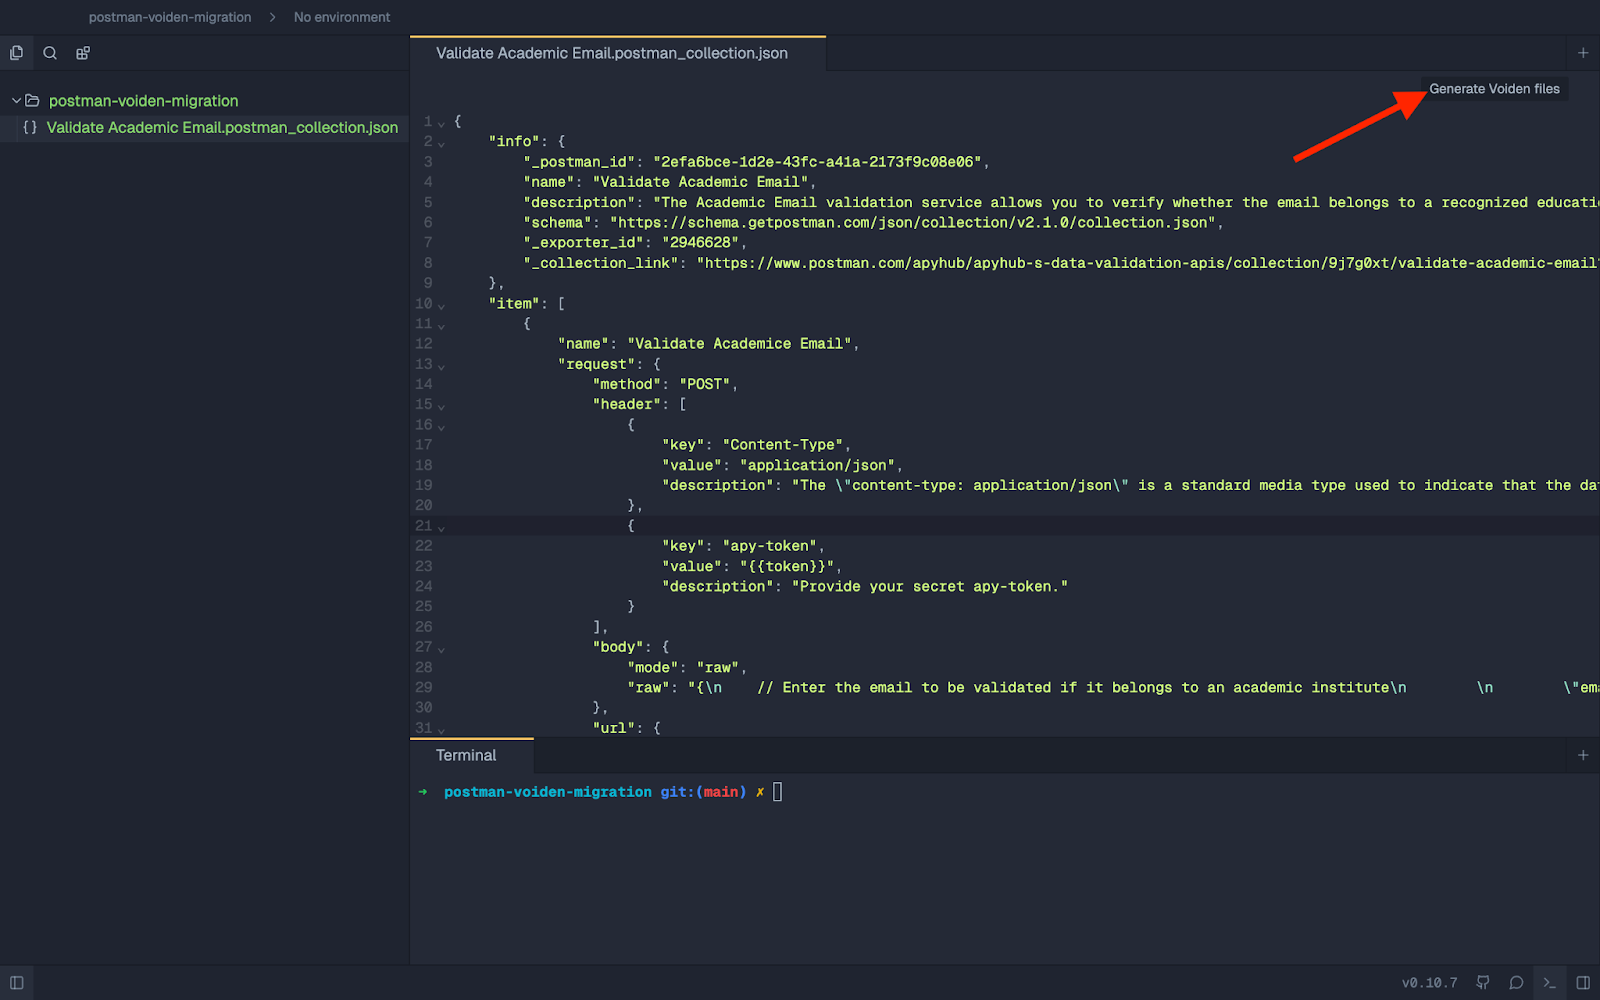This screenshot has width=1600, height=1000.
Task: Click the open folder icon beside postman-voiden-migration
Action: click(x=32, y=101)
